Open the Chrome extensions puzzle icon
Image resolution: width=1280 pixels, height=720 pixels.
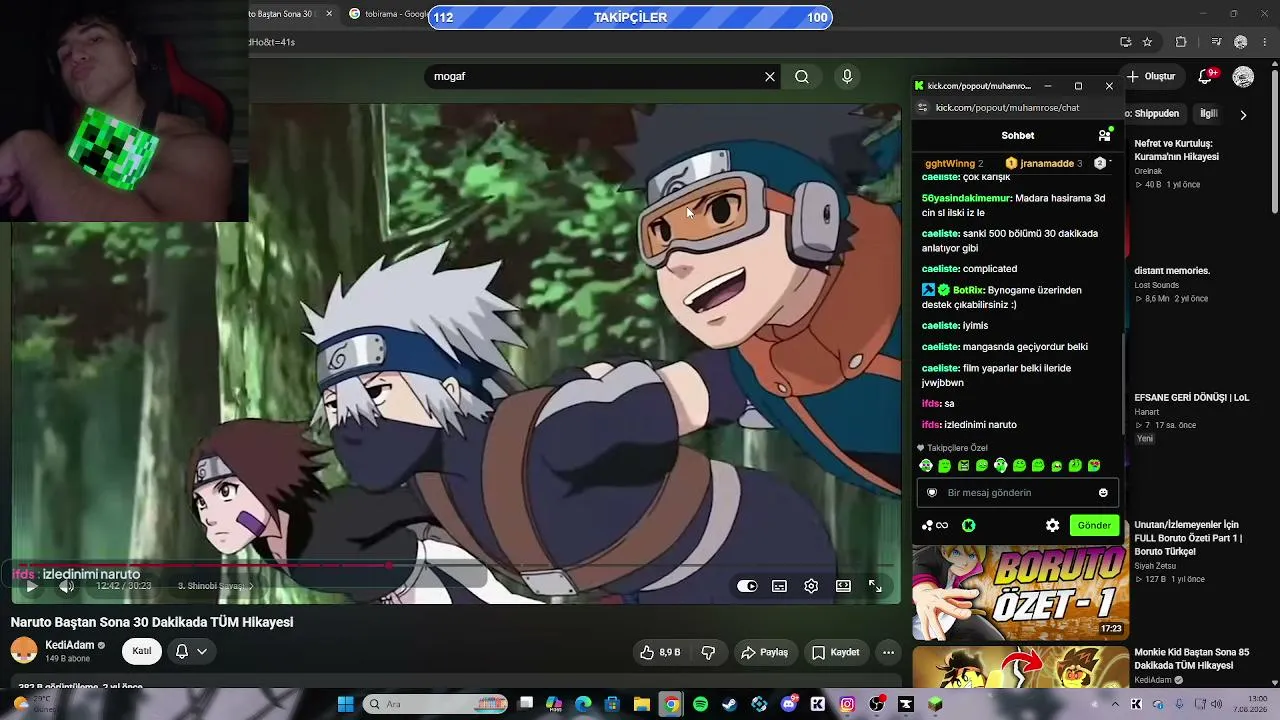pyautogui.click(x=1181, y=42)
